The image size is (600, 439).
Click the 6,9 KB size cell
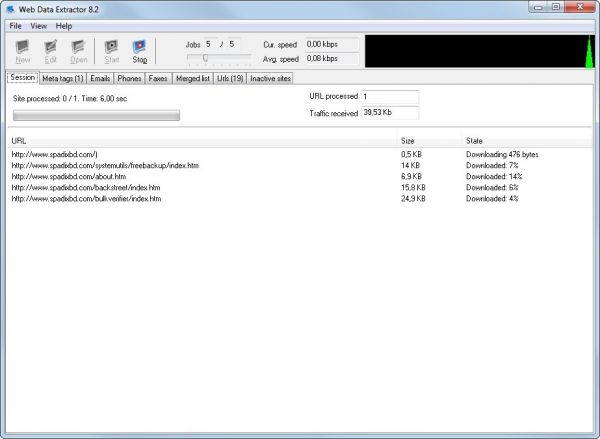[411, 176]
